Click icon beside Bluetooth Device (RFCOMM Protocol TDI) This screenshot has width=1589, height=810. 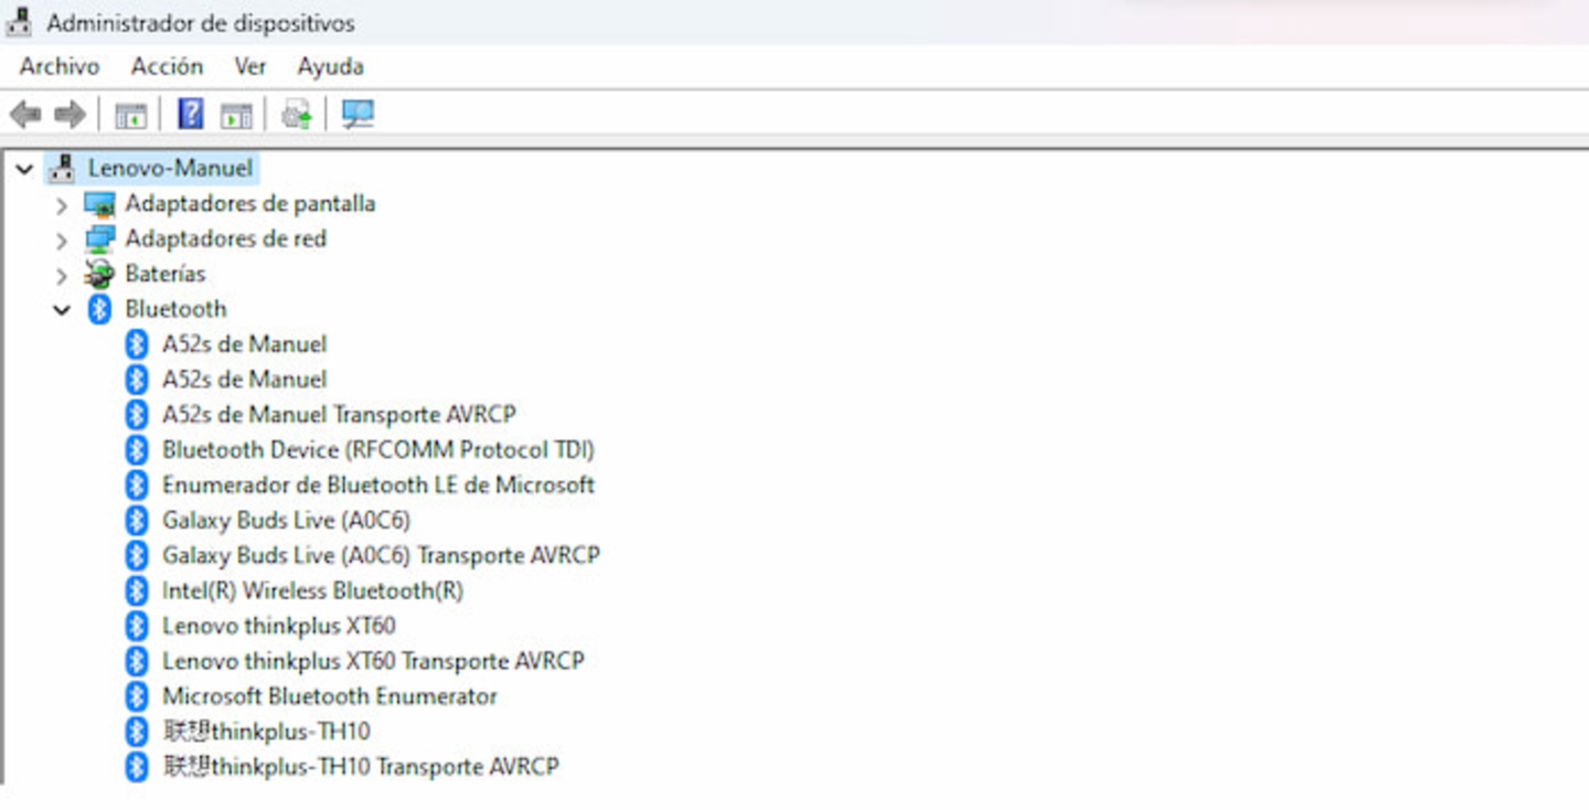[x=137, y=450]
